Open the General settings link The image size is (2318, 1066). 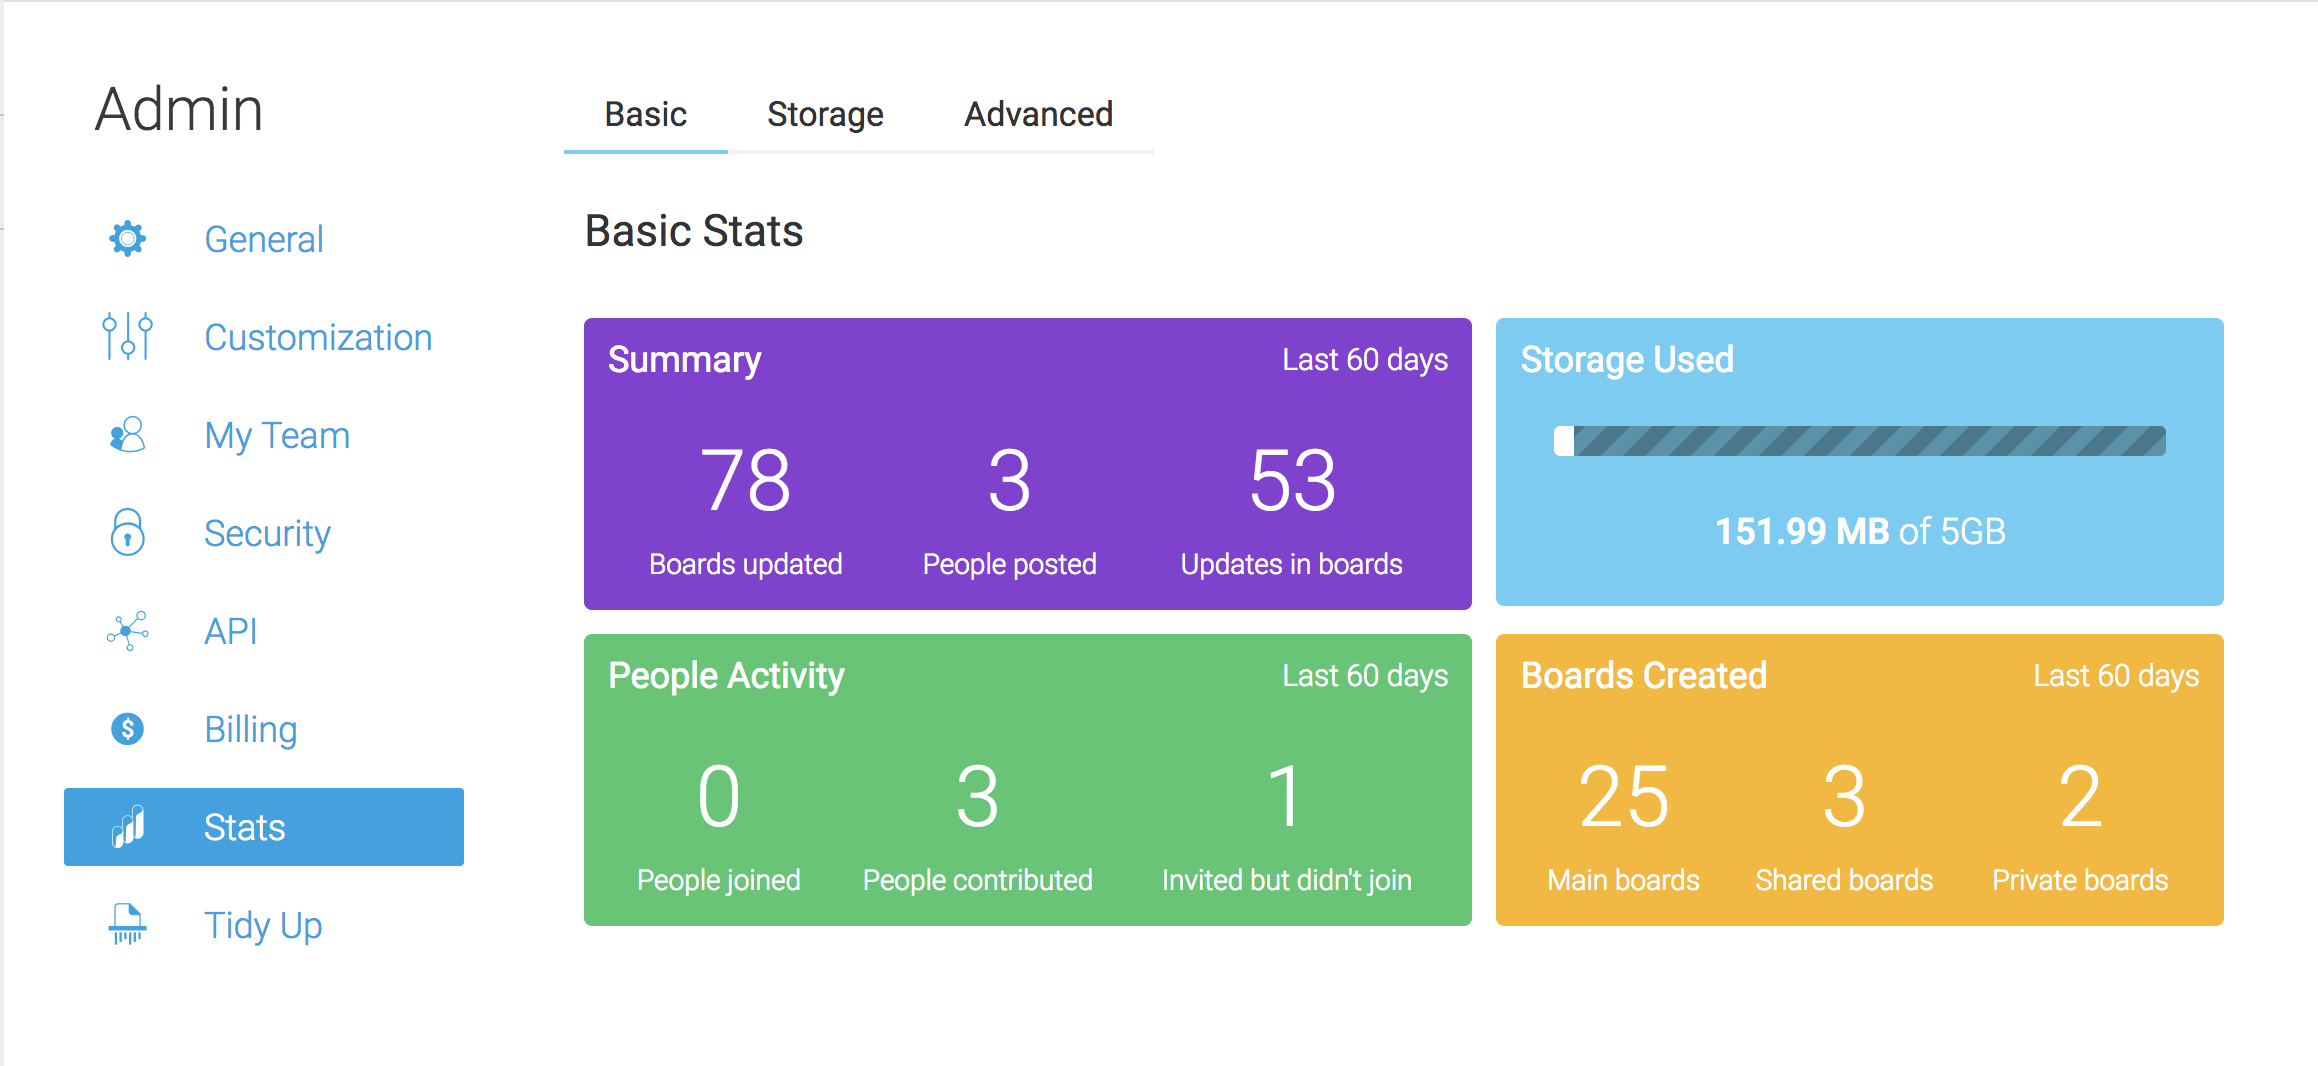pos(264,240)
